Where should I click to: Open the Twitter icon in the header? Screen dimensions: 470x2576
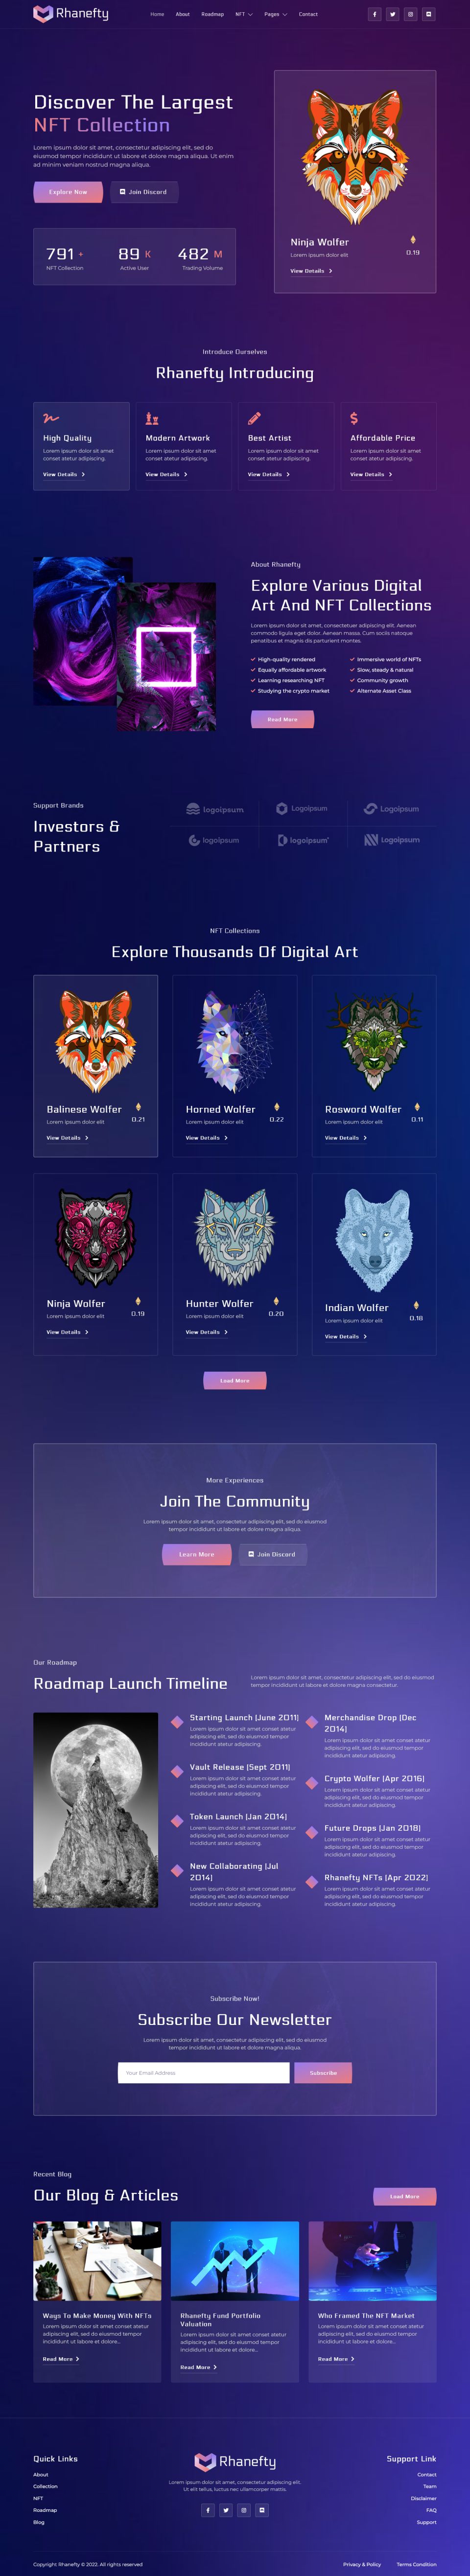pyautogui.click(x=392, y=14)
